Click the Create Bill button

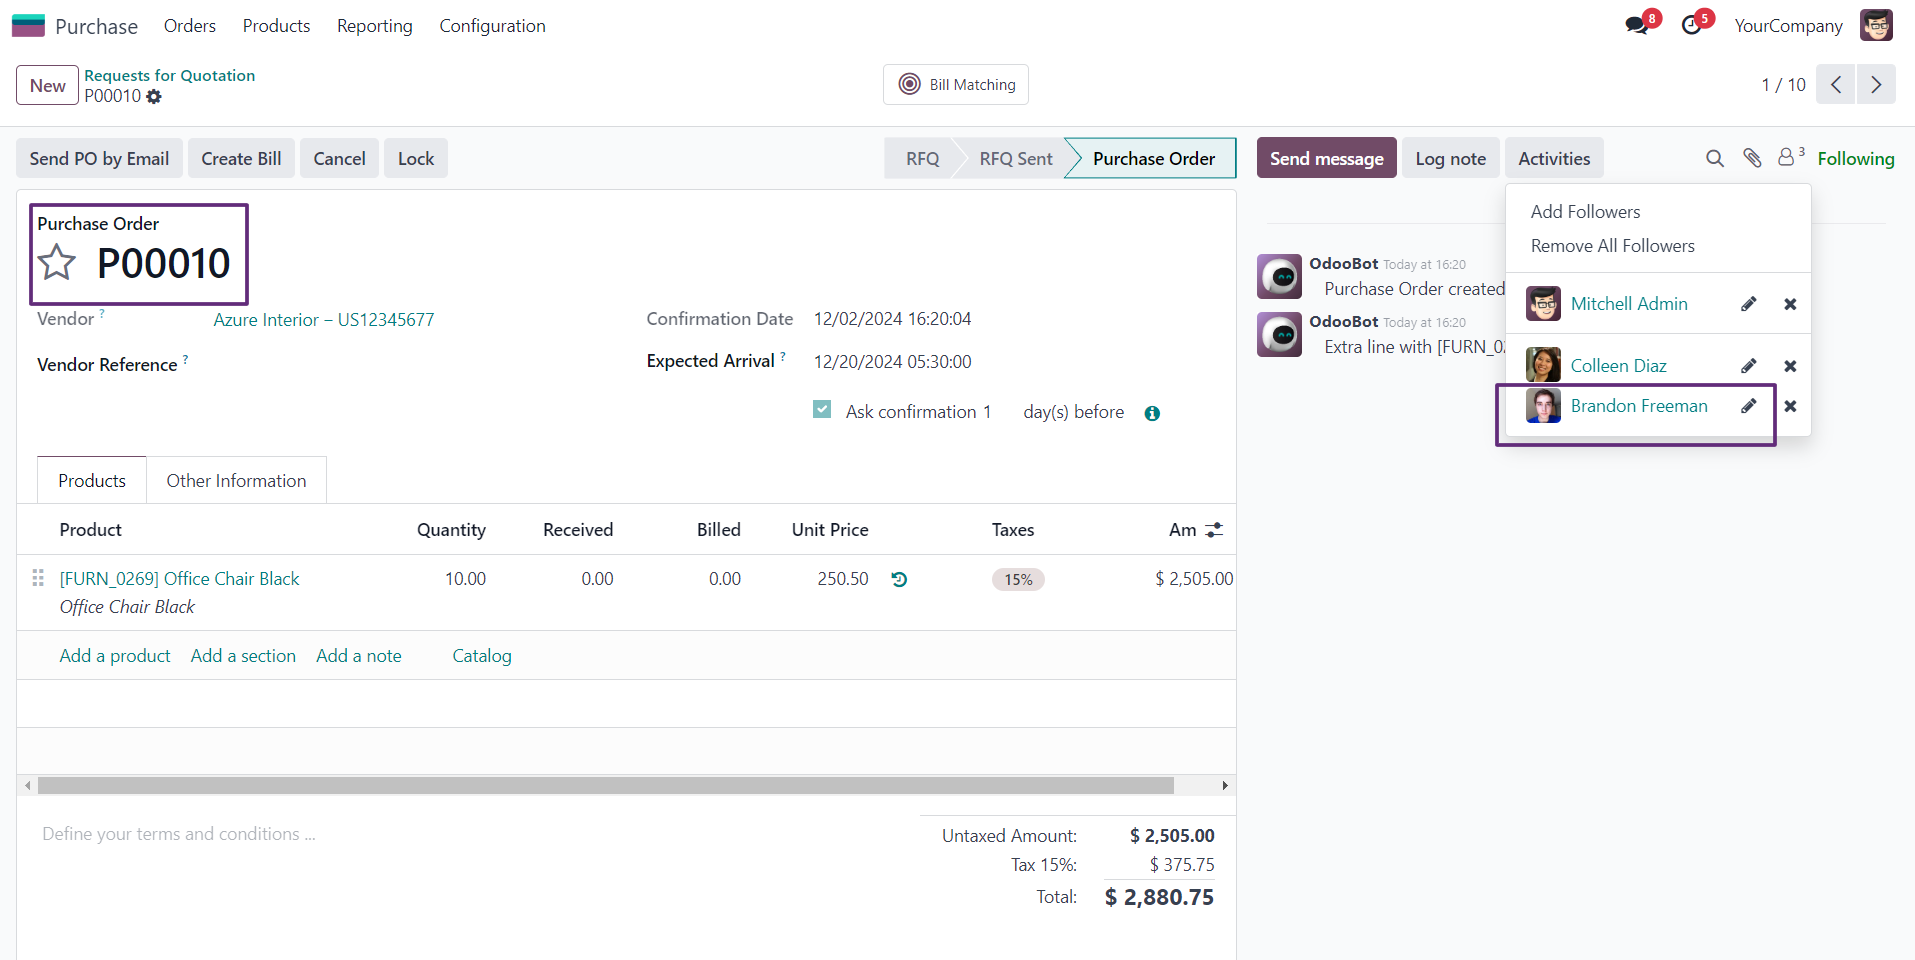click(241, 158)
